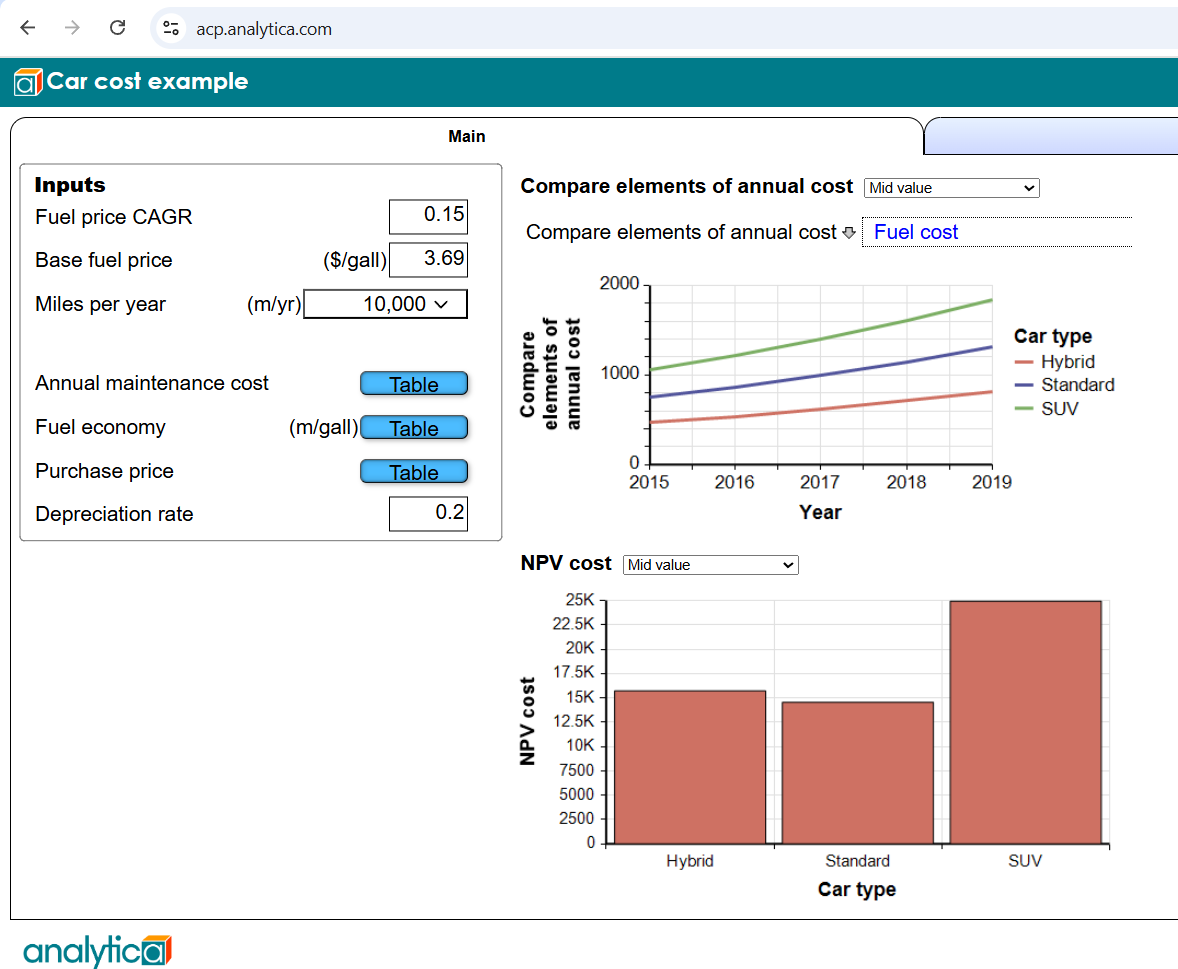Open the unlabeled tab beside Main
The height and width of the screenshot is (969, 1178).
(1052, 137)
